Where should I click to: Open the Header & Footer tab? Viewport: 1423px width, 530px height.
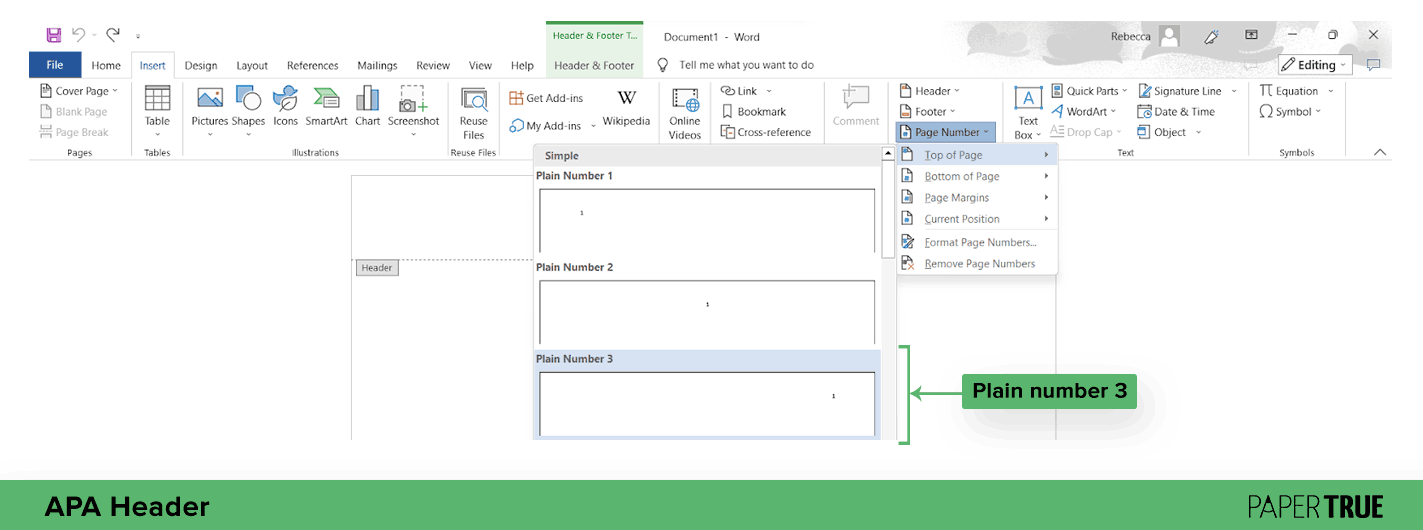coord(594,65)
